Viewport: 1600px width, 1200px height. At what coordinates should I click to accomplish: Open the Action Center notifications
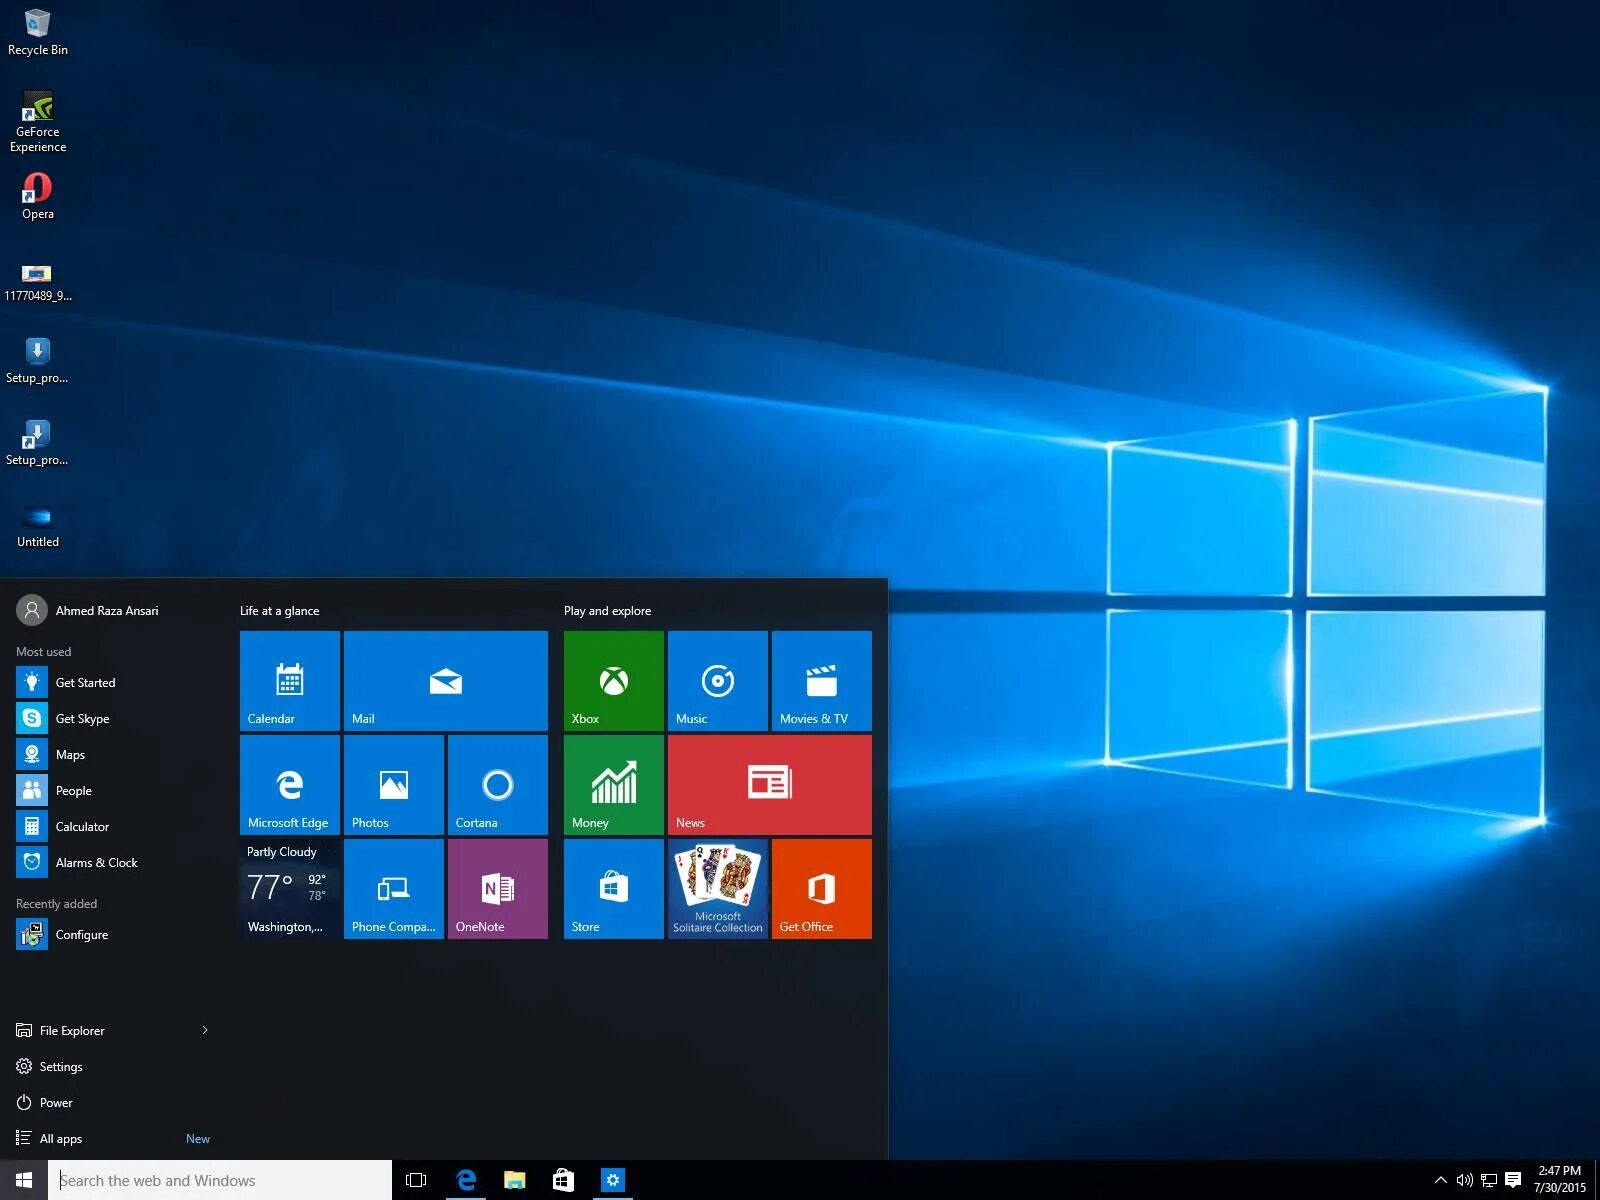[1513, 1180]
